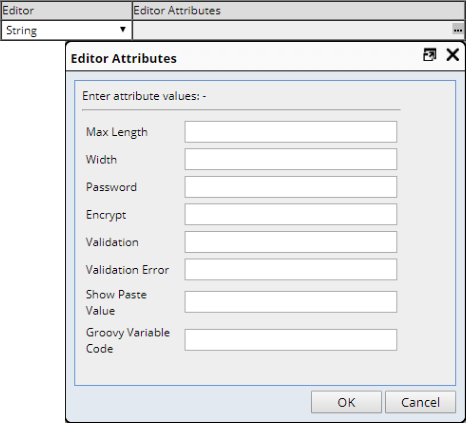Screen dimensions: 466x423
Task: Close the Editor Attributes dialog
Action: click(x=452, y=55)
